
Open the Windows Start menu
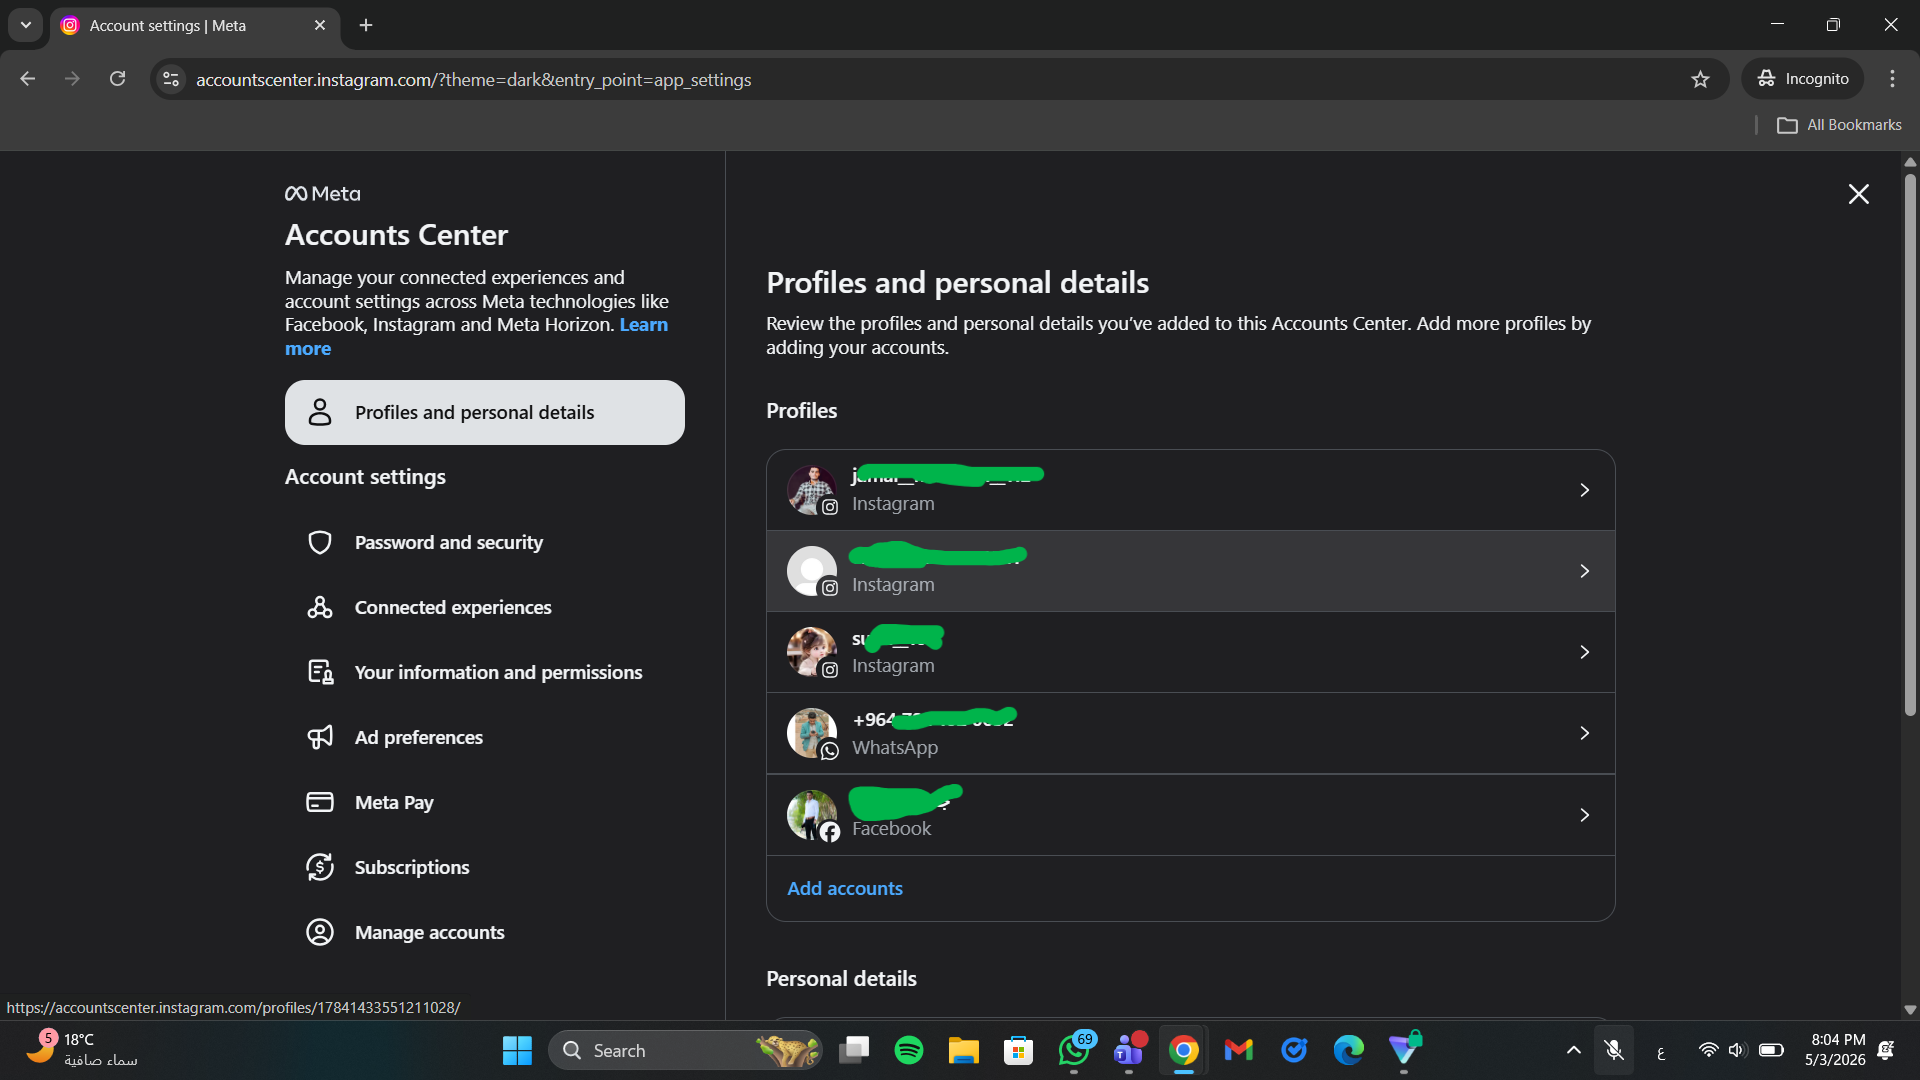(517, 1050)
